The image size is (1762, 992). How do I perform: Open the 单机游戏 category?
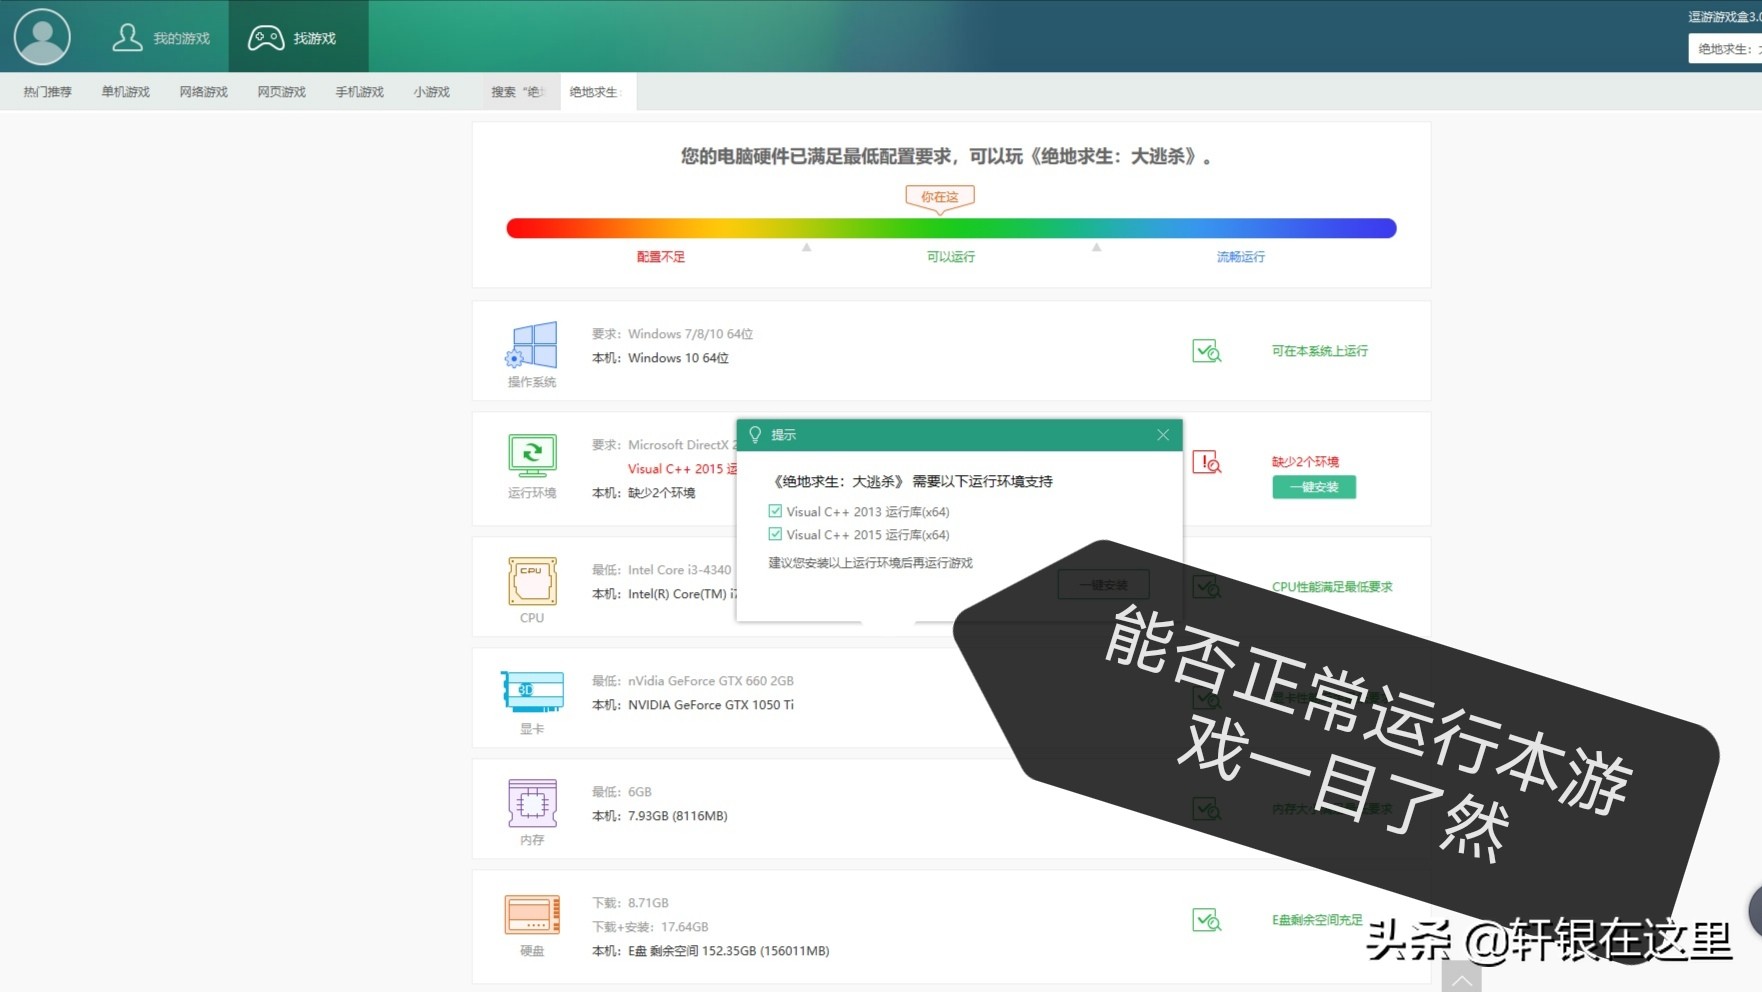pos(125,92)
